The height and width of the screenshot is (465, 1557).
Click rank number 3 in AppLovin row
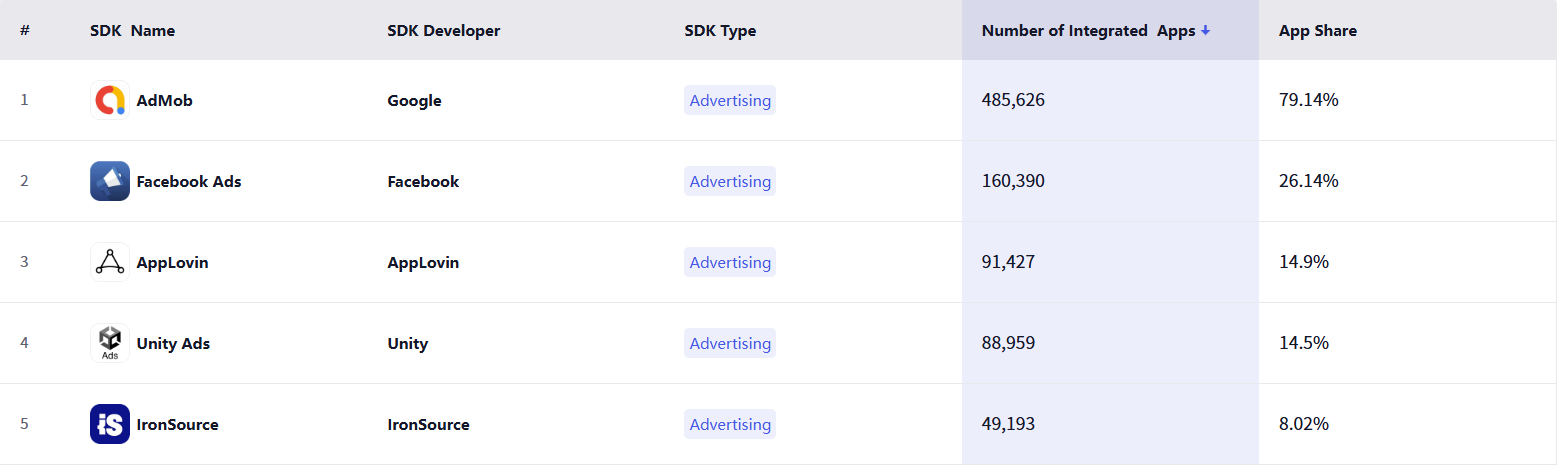pyautogui.click(x=24, y=262)
